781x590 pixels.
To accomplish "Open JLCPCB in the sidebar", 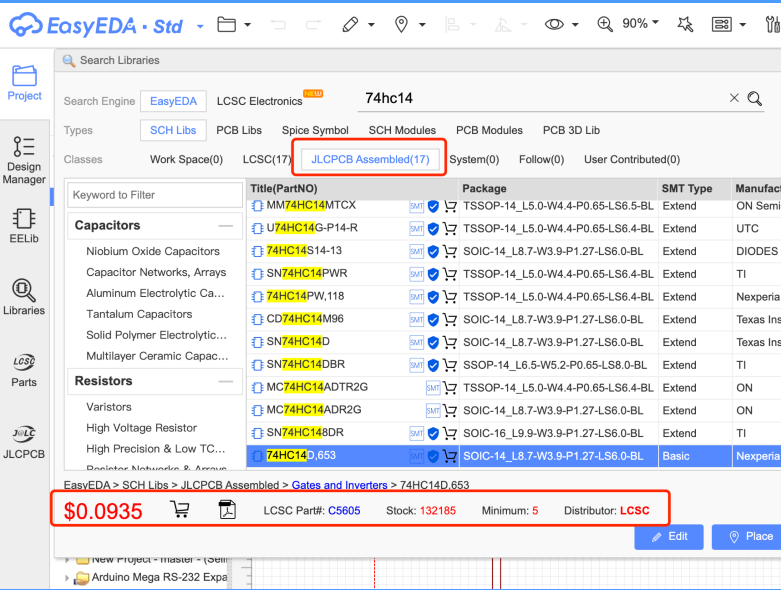I will tap(24, 442).
